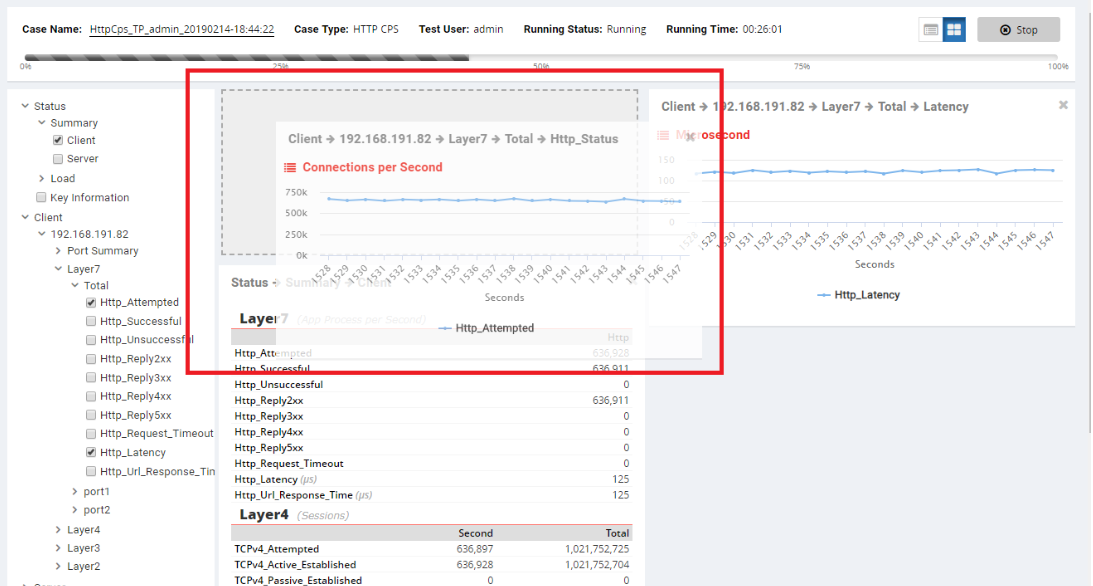Viewport: 1093px width, 586px height.
Task: Enable the Key Information checkbox
Action: pos(41,197)
